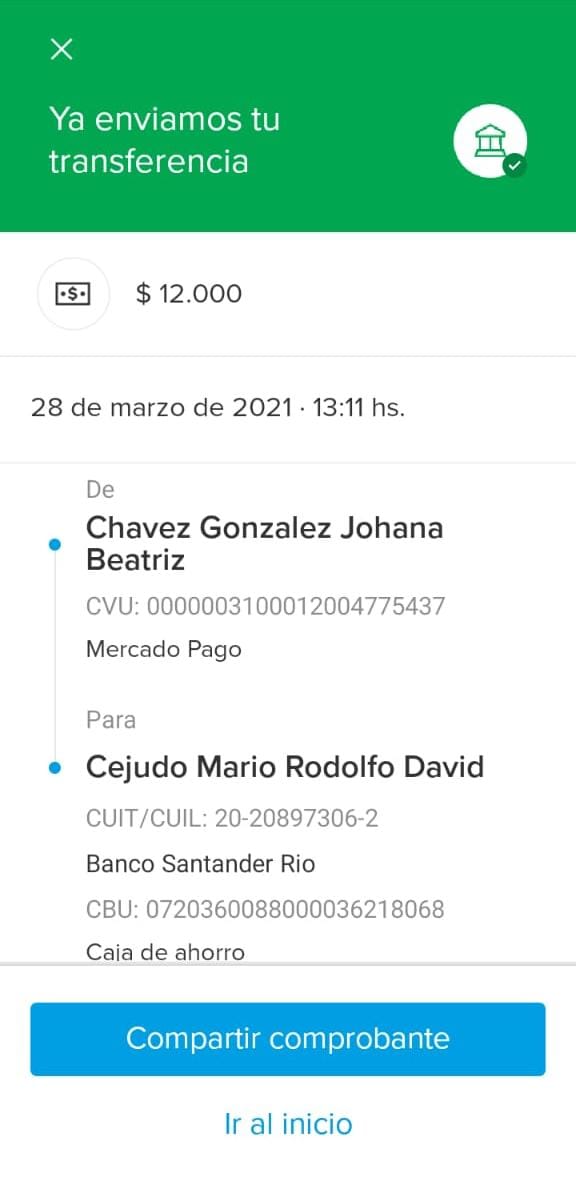The width and height of the screenshot is (576, 1198).
Task: Tap the blue dot next to recipient name
Action: click(x=53, y=768)
